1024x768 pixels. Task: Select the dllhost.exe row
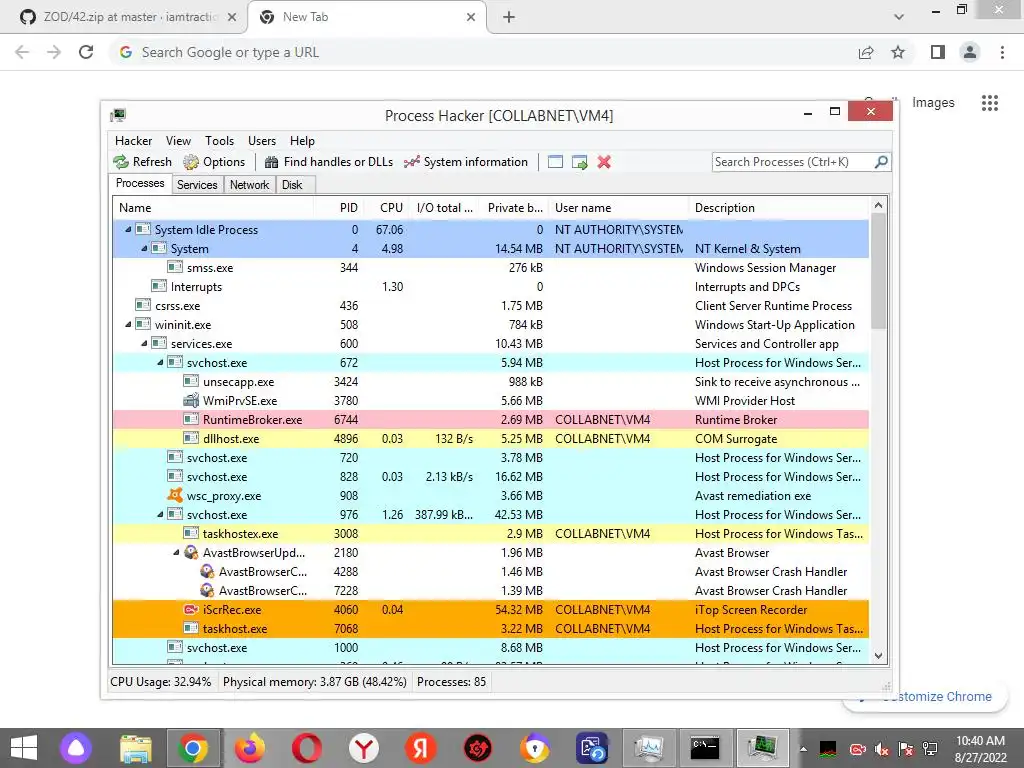coord(491,438)
